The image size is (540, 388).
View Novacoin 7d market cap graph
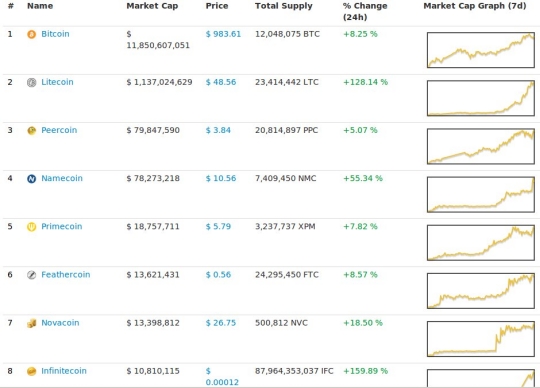point(481,339)
